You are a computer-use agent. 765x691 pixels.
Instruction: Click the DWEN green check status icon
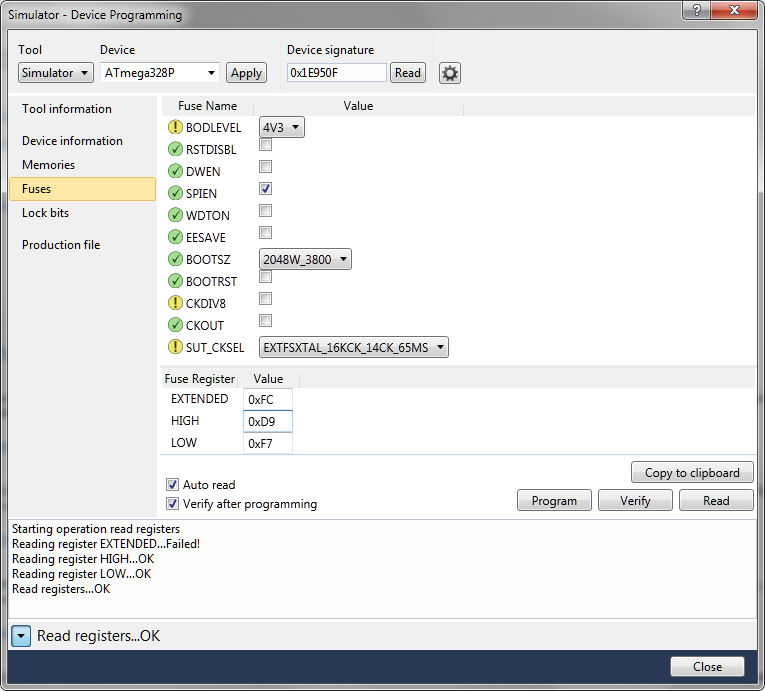[175, 171]
